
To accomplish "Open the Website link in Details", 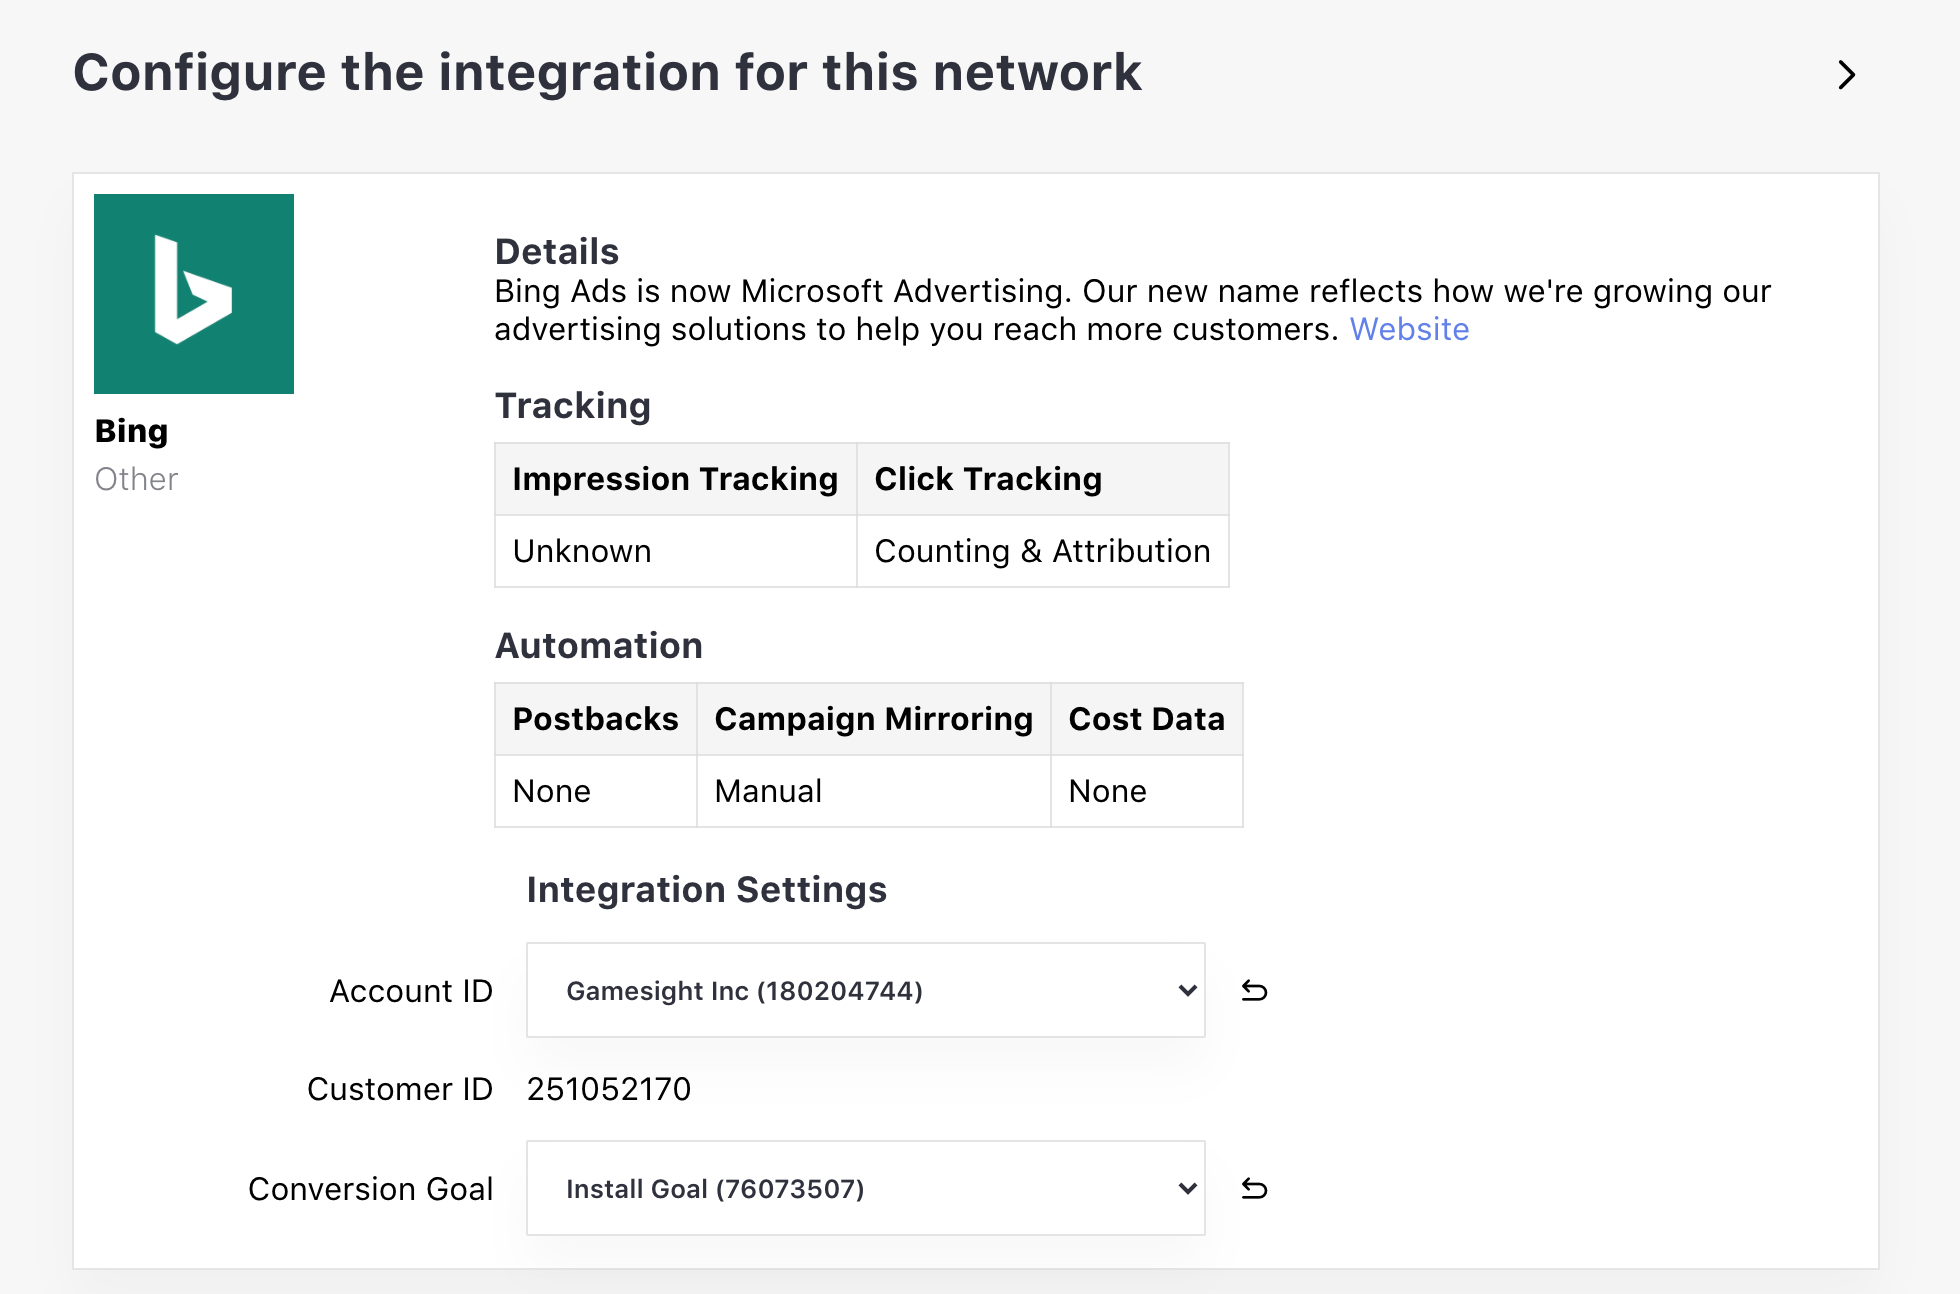I will pyautogui.click(x=1409, y=329).
